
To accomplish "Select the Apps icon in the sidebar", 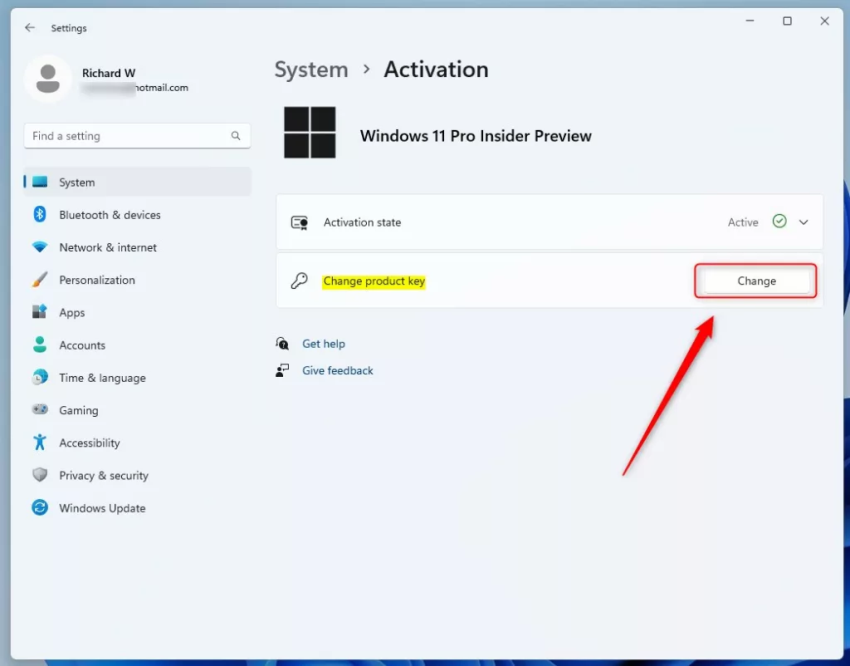I will pyautogui.click(x=37, y=312).
